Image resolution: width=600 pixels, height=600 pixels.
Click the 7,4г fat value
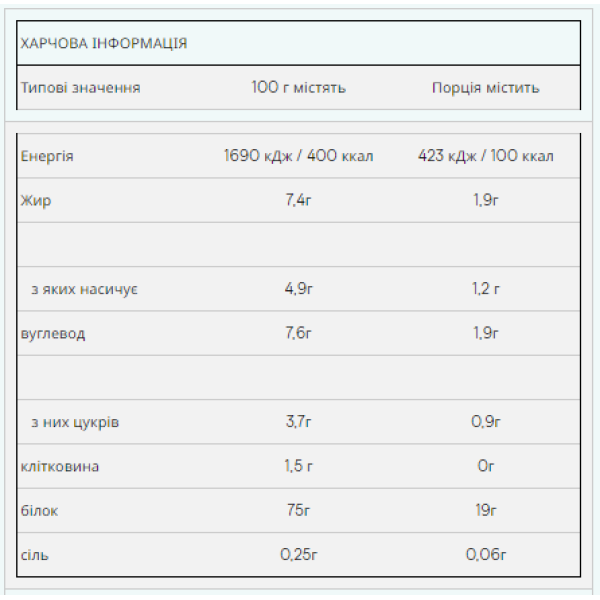pos(299,200)
